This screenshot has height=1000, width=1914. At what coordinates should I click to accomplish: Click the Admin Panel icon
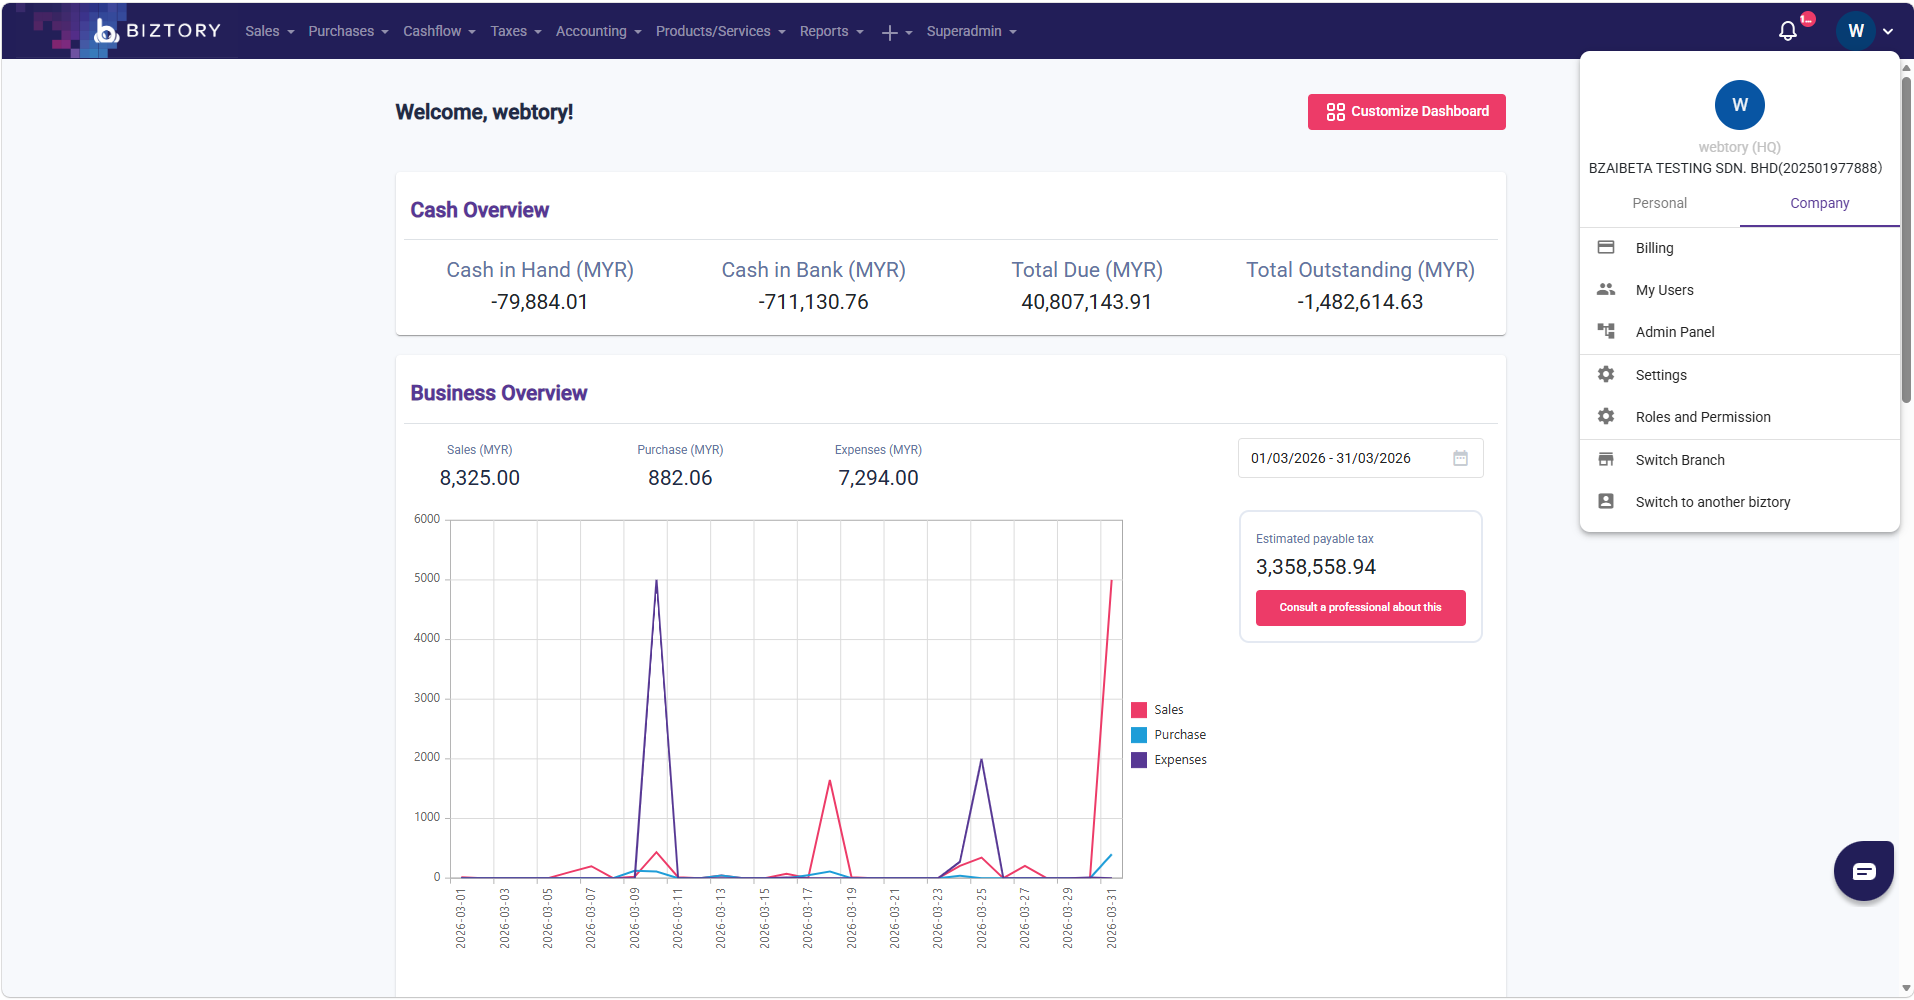1606,331
